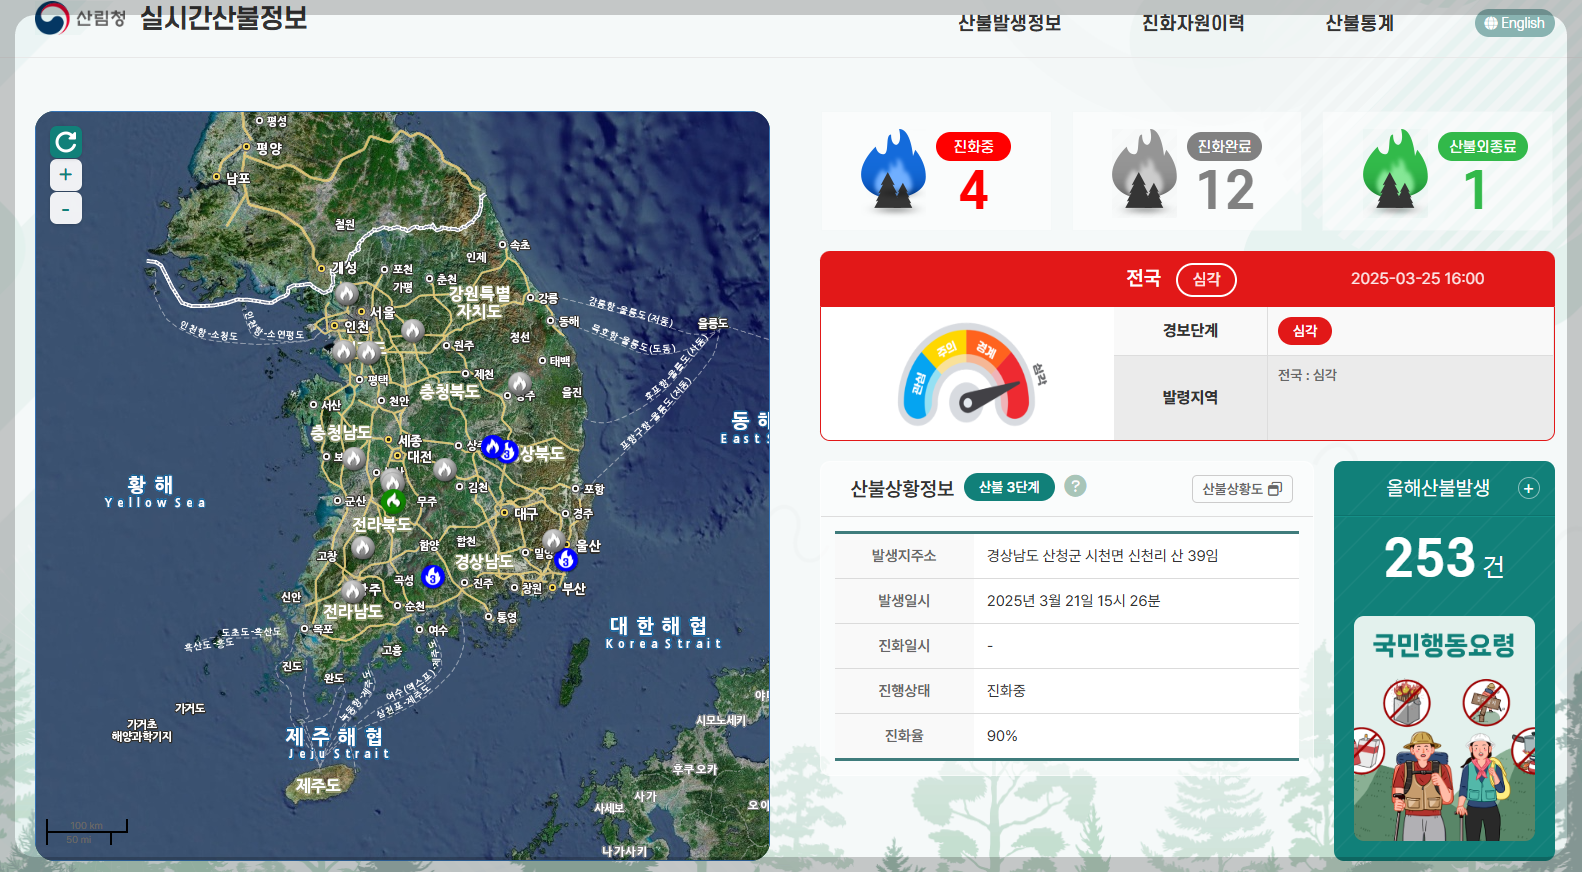Click the date 2025-03-25 16:00 in the banner
The height and width of the screenshot is (872, 1582).
pos(1417,279)
